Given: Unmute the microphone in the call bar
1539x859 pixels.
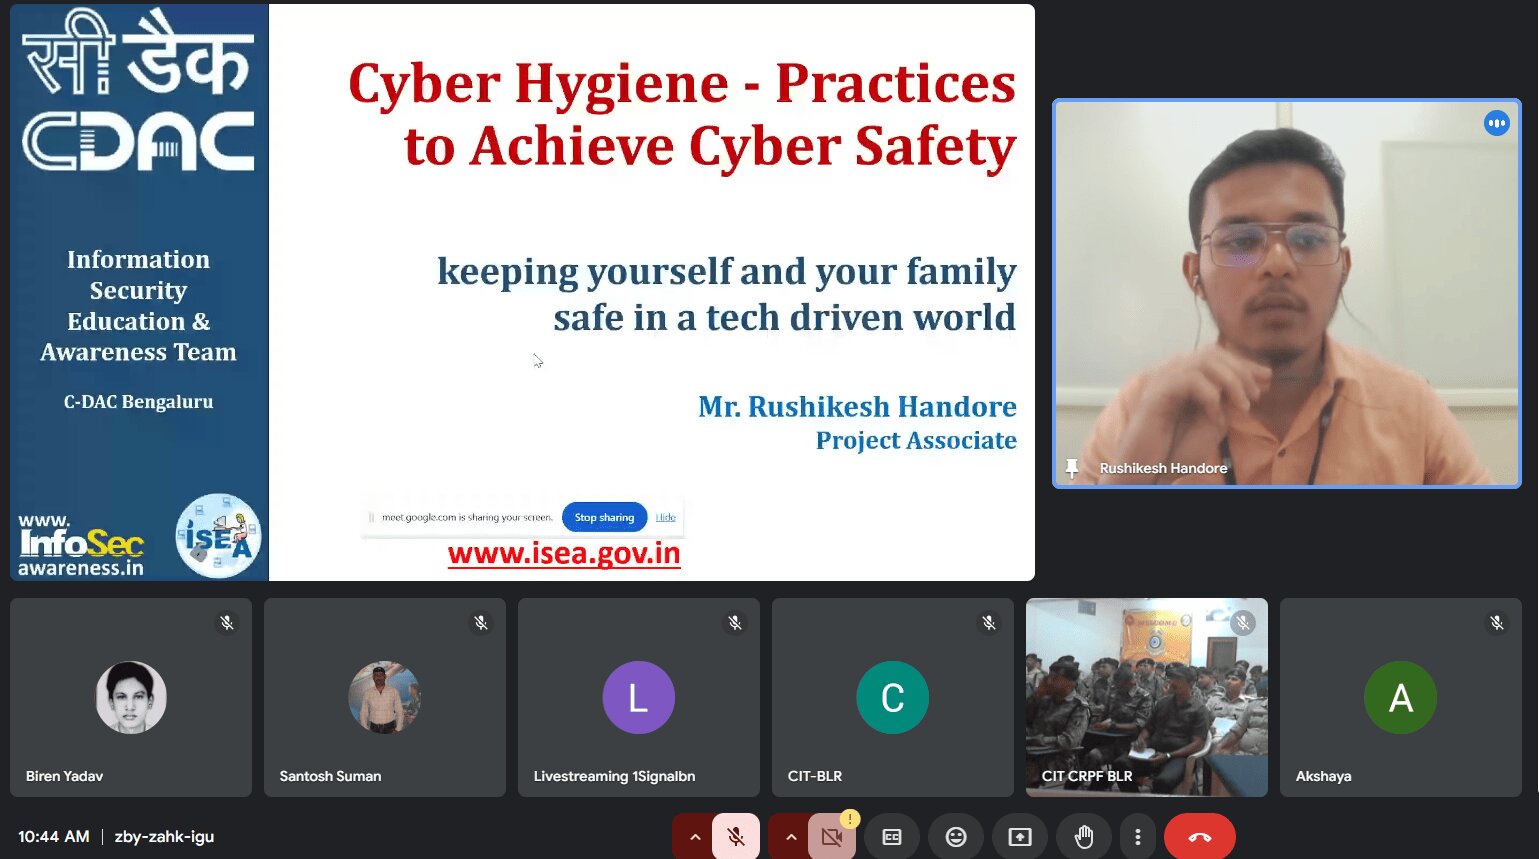Looking at the screenshot, I should [736, 837].
